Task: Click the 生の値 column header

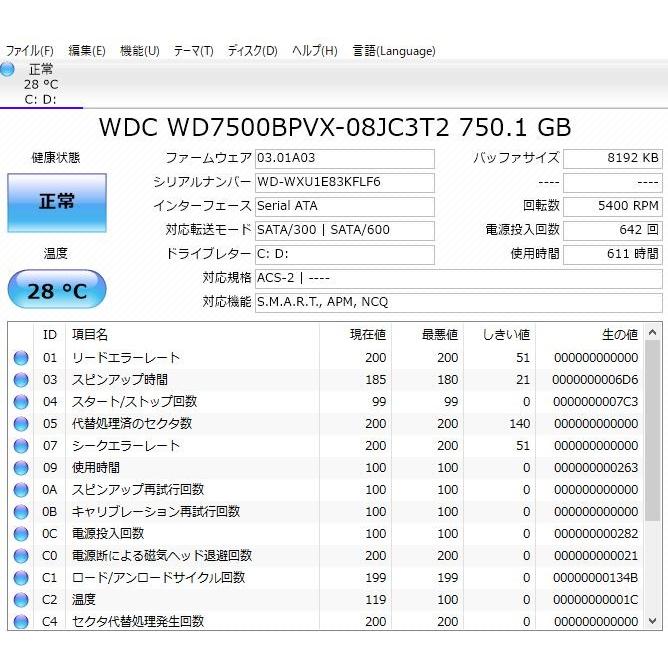Action: (589, 335)
